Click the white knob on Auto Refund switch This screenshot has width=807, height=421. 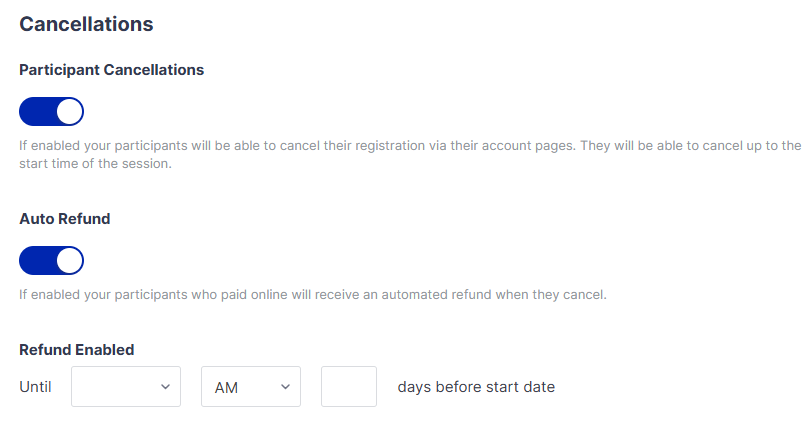69,261
